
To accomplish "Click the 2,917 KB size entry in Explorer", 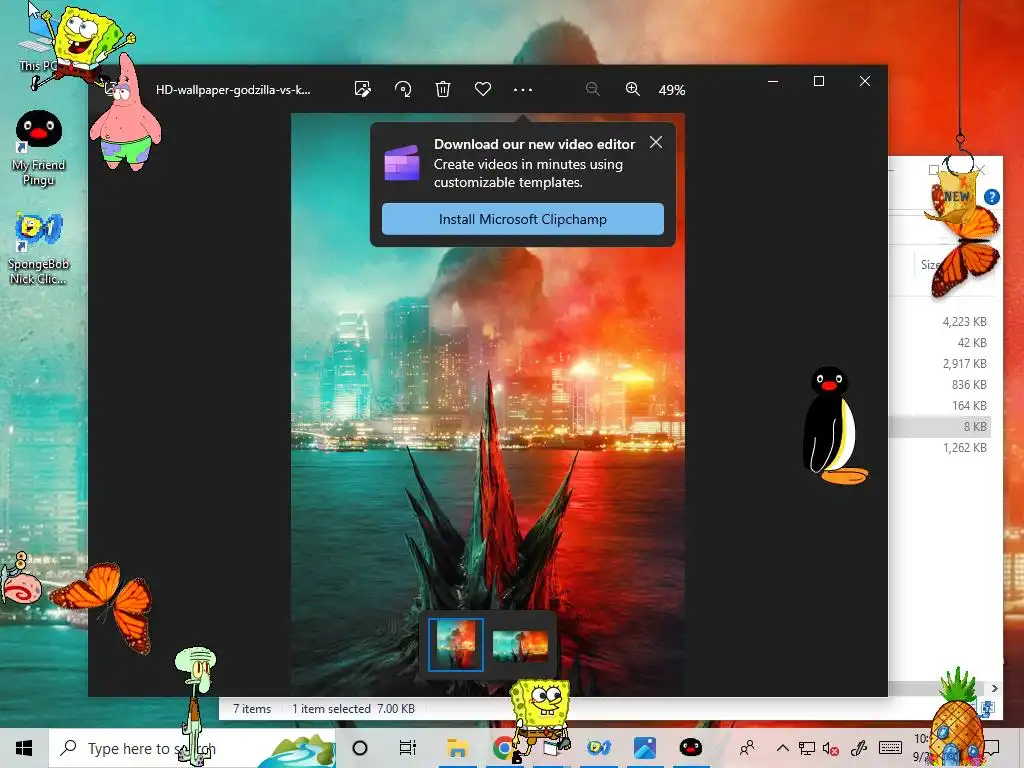I will pyautogui.click(x=964, y=363).
